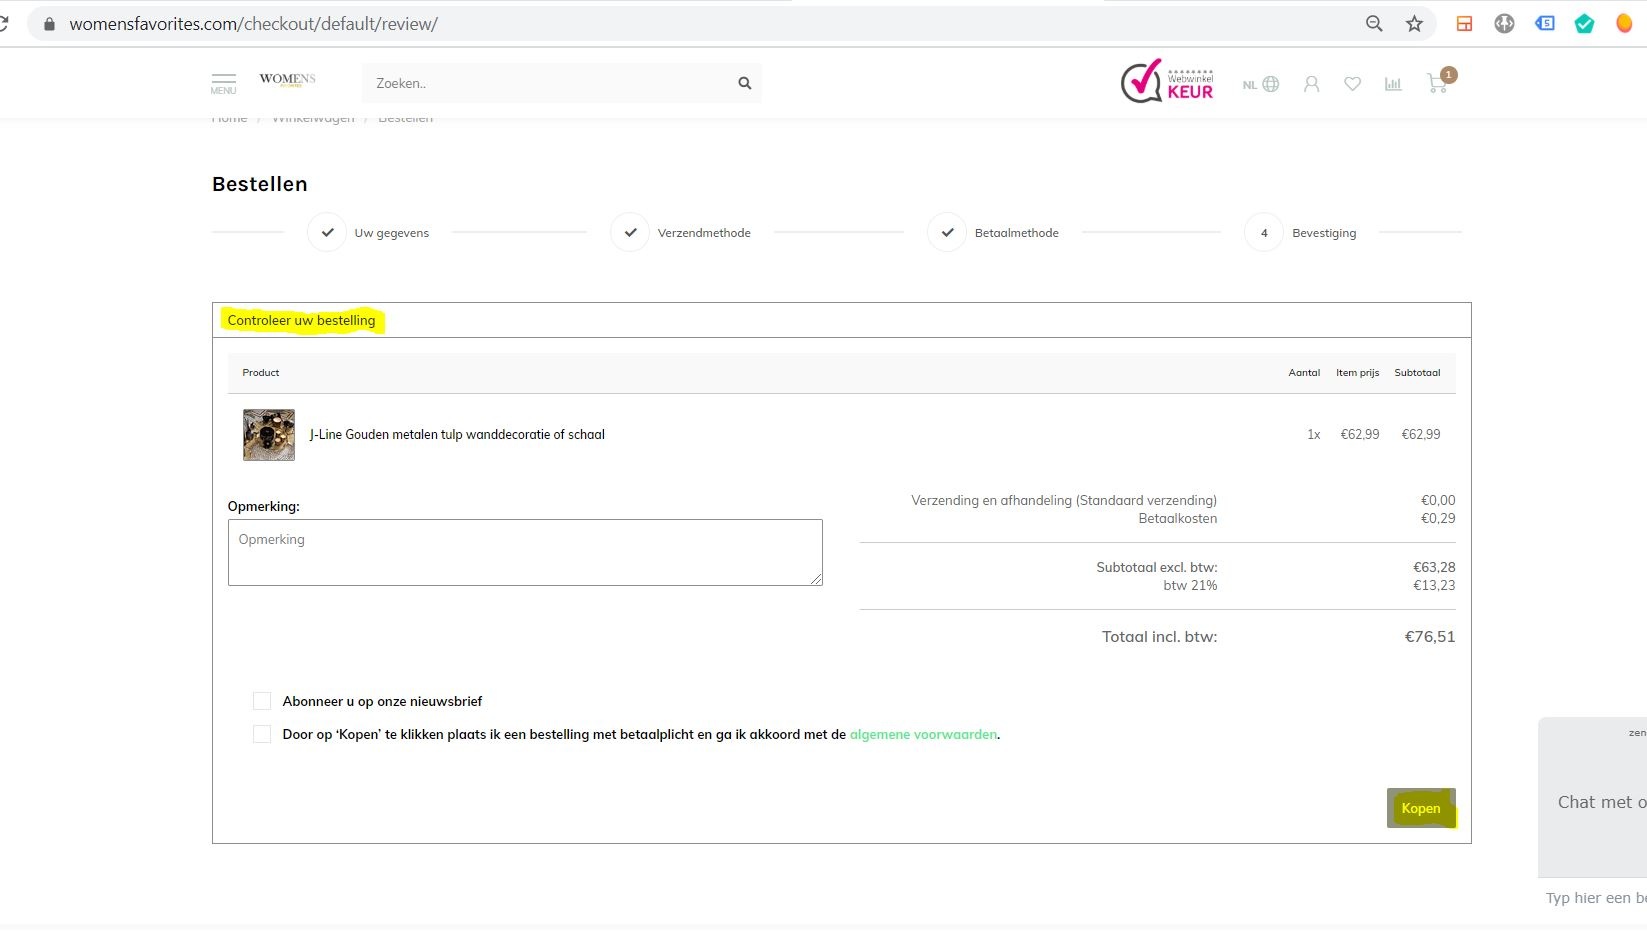Open the NL language globe selector
Viewport: 1647px width, 932px height.
[x=1261, y=85]
